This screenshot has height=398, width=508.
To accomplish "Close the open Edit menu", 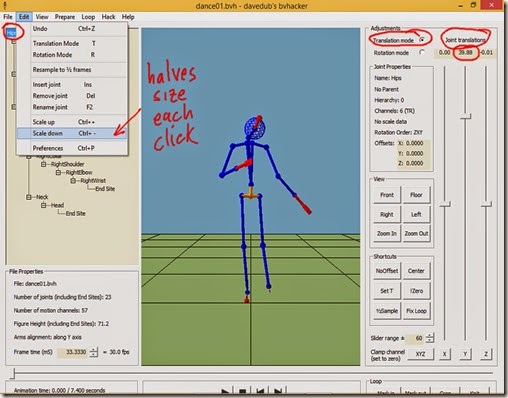I will (x=24, y=17).
